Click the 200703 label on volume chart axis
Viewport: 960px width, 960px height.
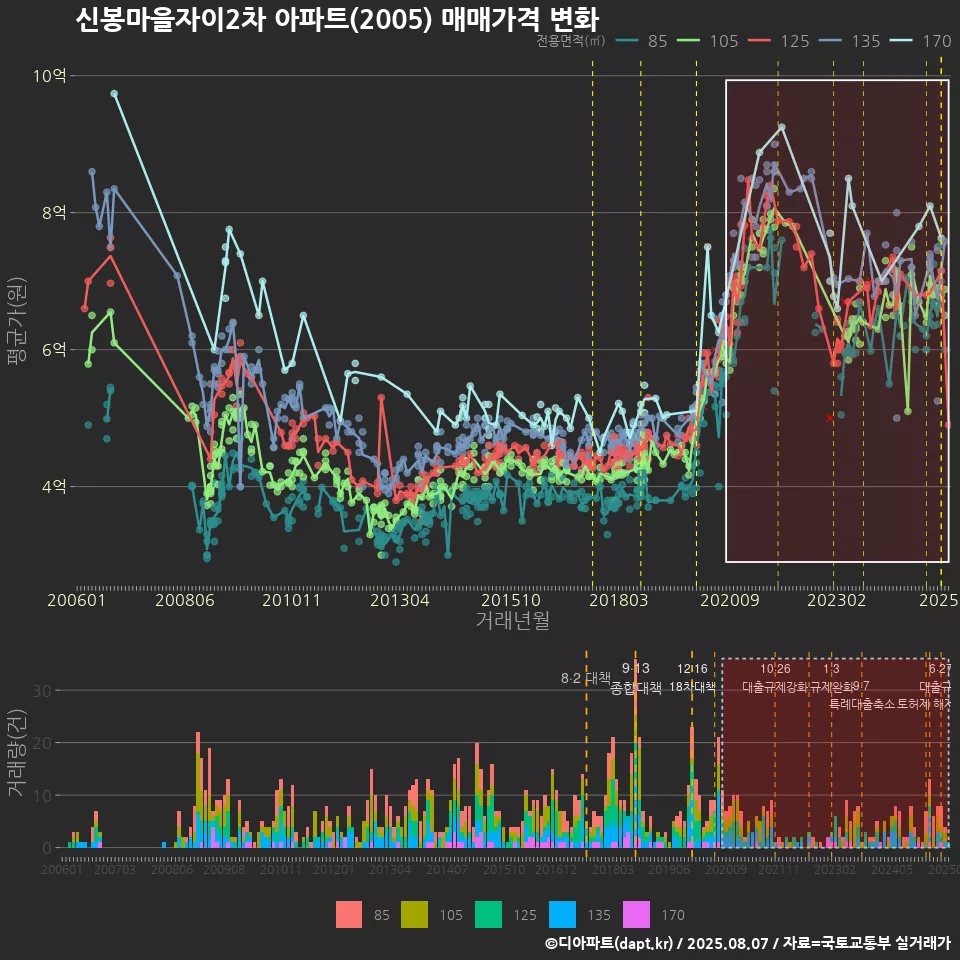pos(114,869)
